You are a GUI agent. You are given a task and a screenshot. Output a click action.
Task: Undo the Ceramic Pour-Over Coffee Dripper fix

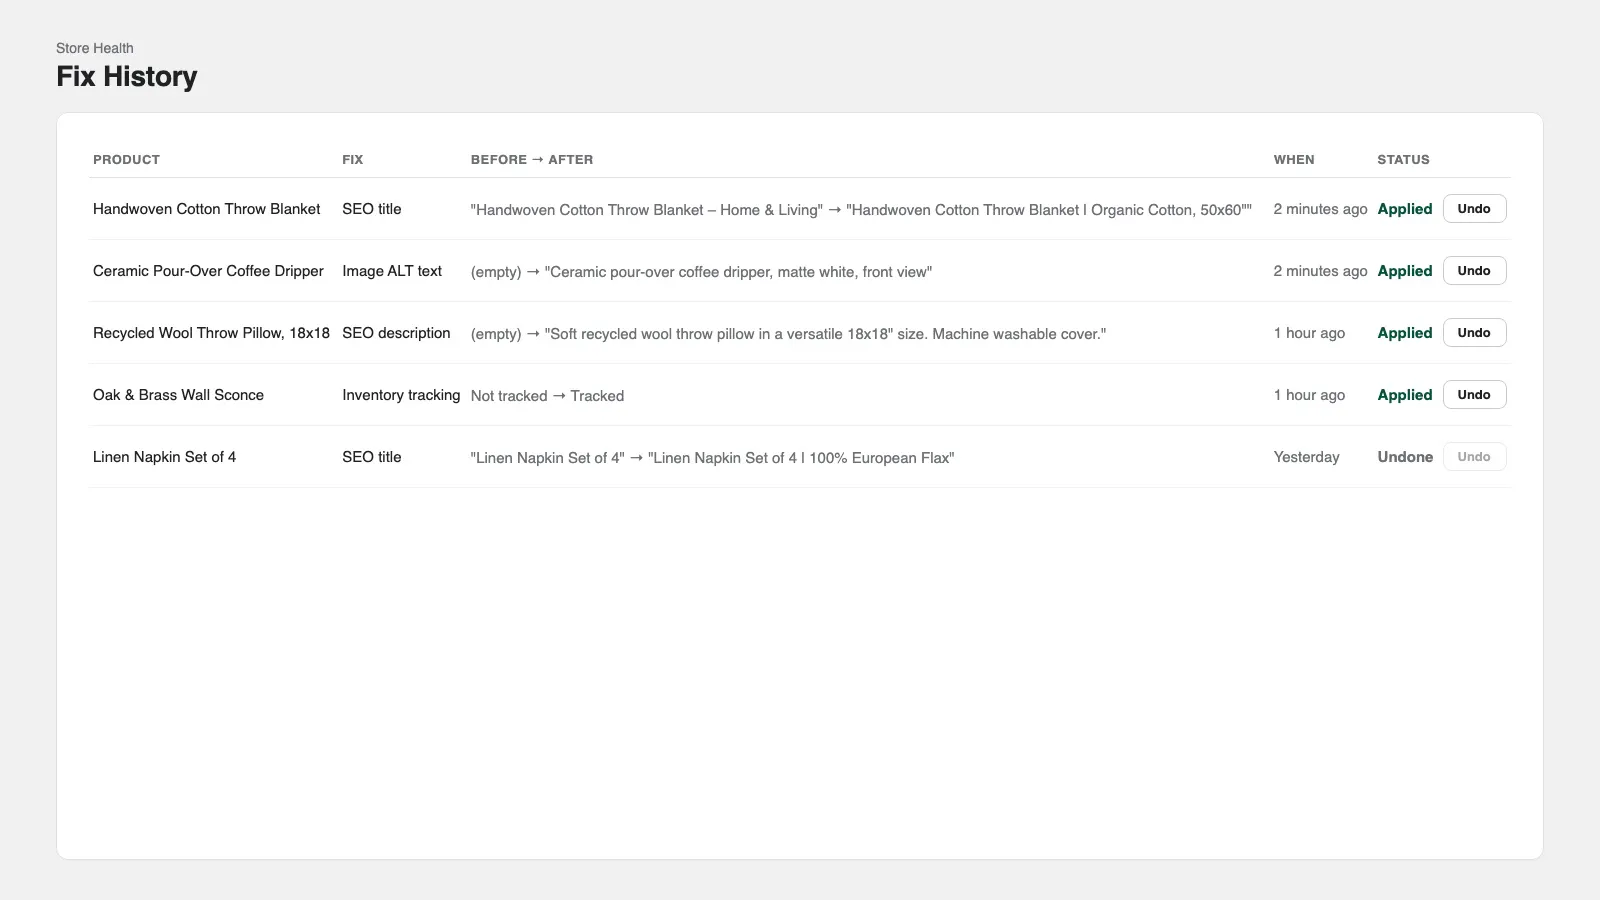click(1474, 271)
